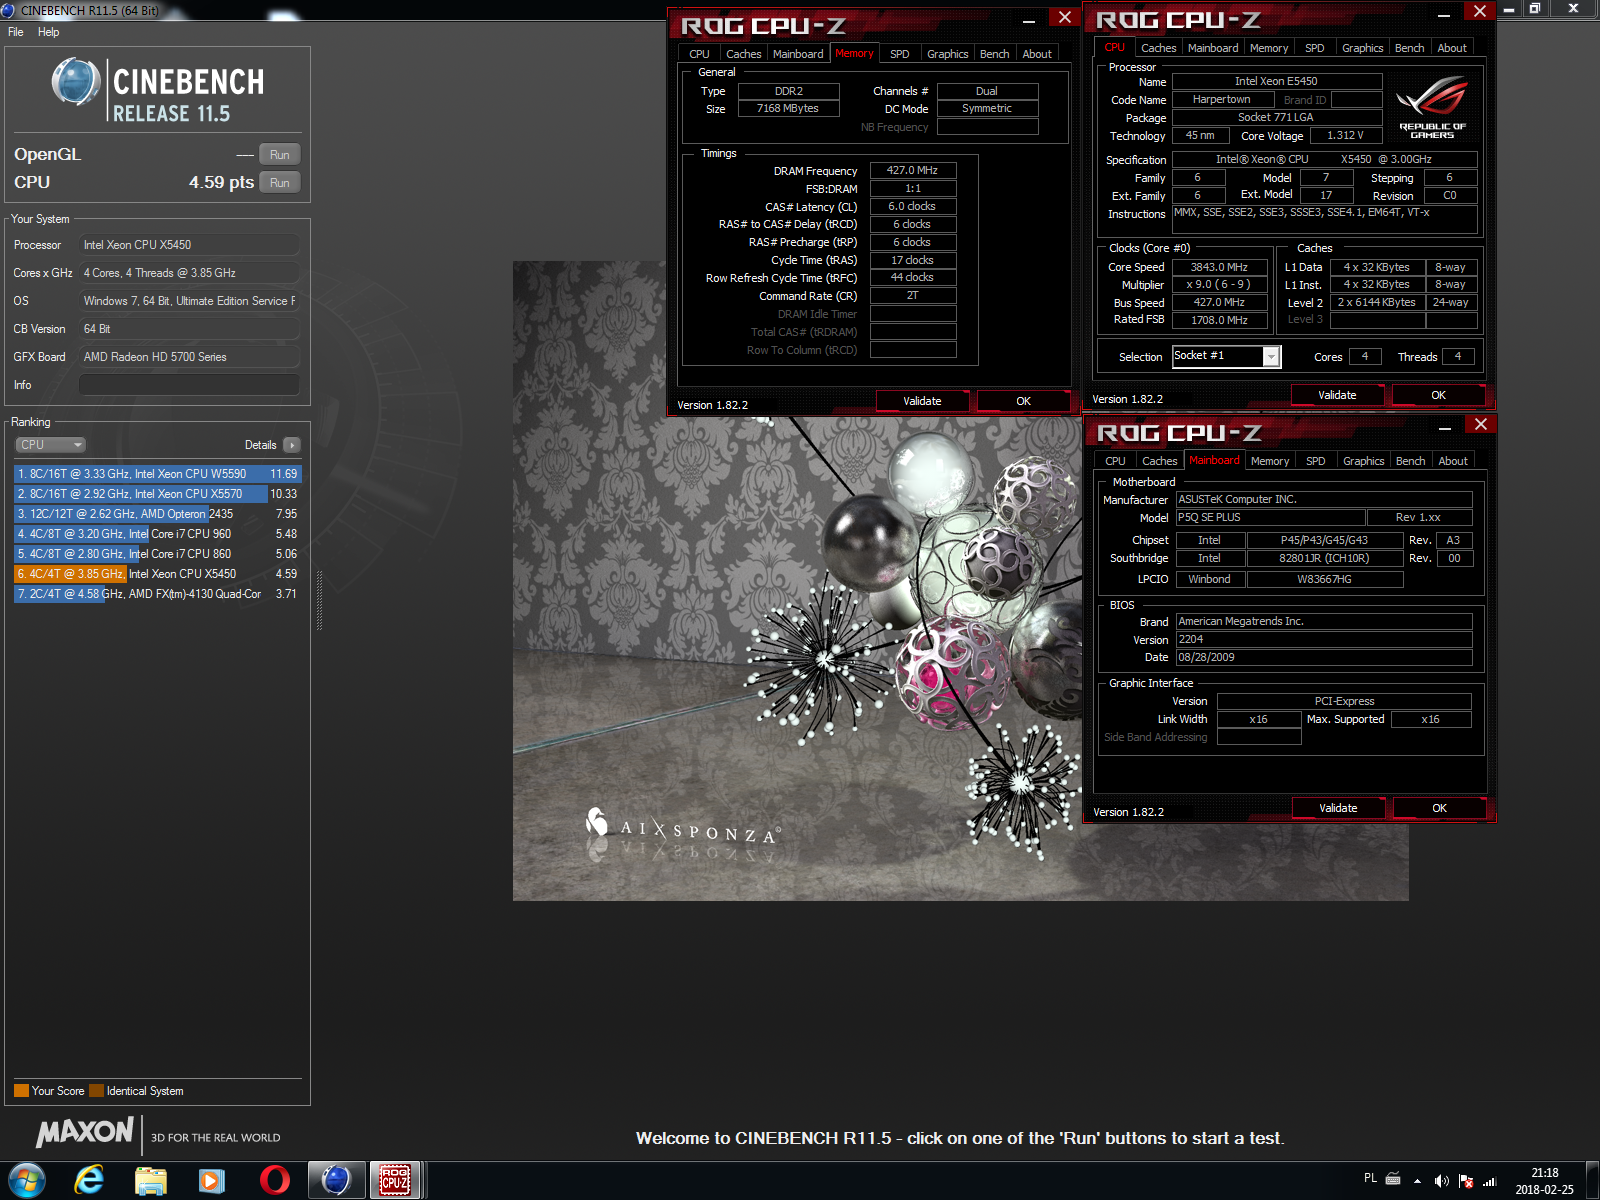
Task: Open Help menu in Cinebench
Action: tap(48, 32)
